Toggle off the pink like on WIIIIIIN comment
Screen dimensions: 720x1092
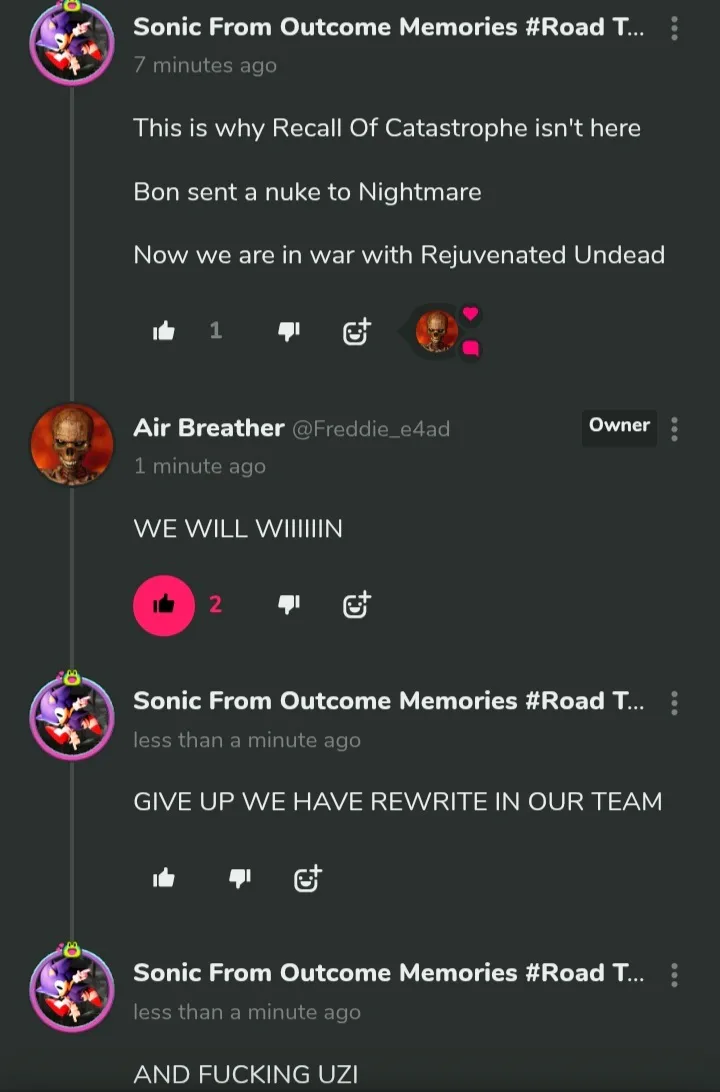click(x=164, y=605)
